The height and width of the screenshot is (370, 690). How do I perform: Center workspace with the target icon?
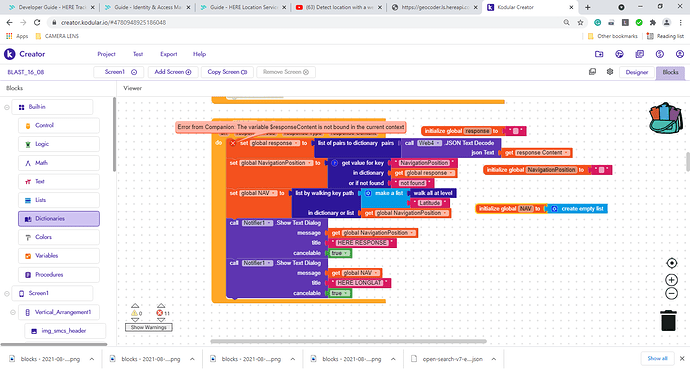click(x=672, y=263)
